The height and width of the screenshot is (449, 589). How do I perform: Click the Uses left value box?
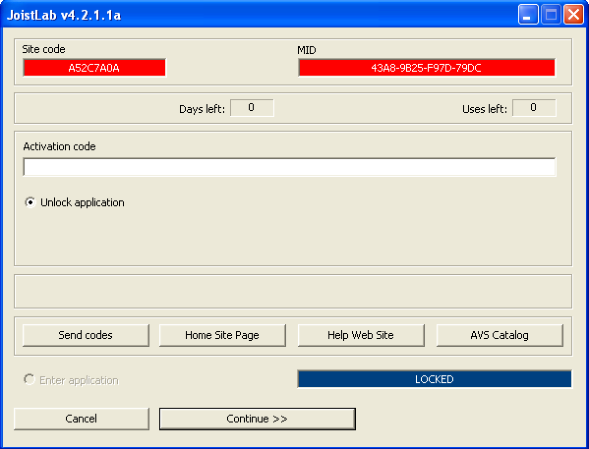click(534, 108)
